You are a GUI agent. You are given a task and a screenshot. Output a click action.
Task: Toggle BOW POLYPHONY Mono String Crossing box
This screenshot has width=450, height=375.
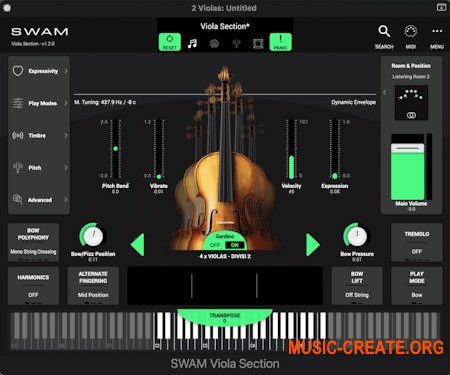(x=33, y=242)
